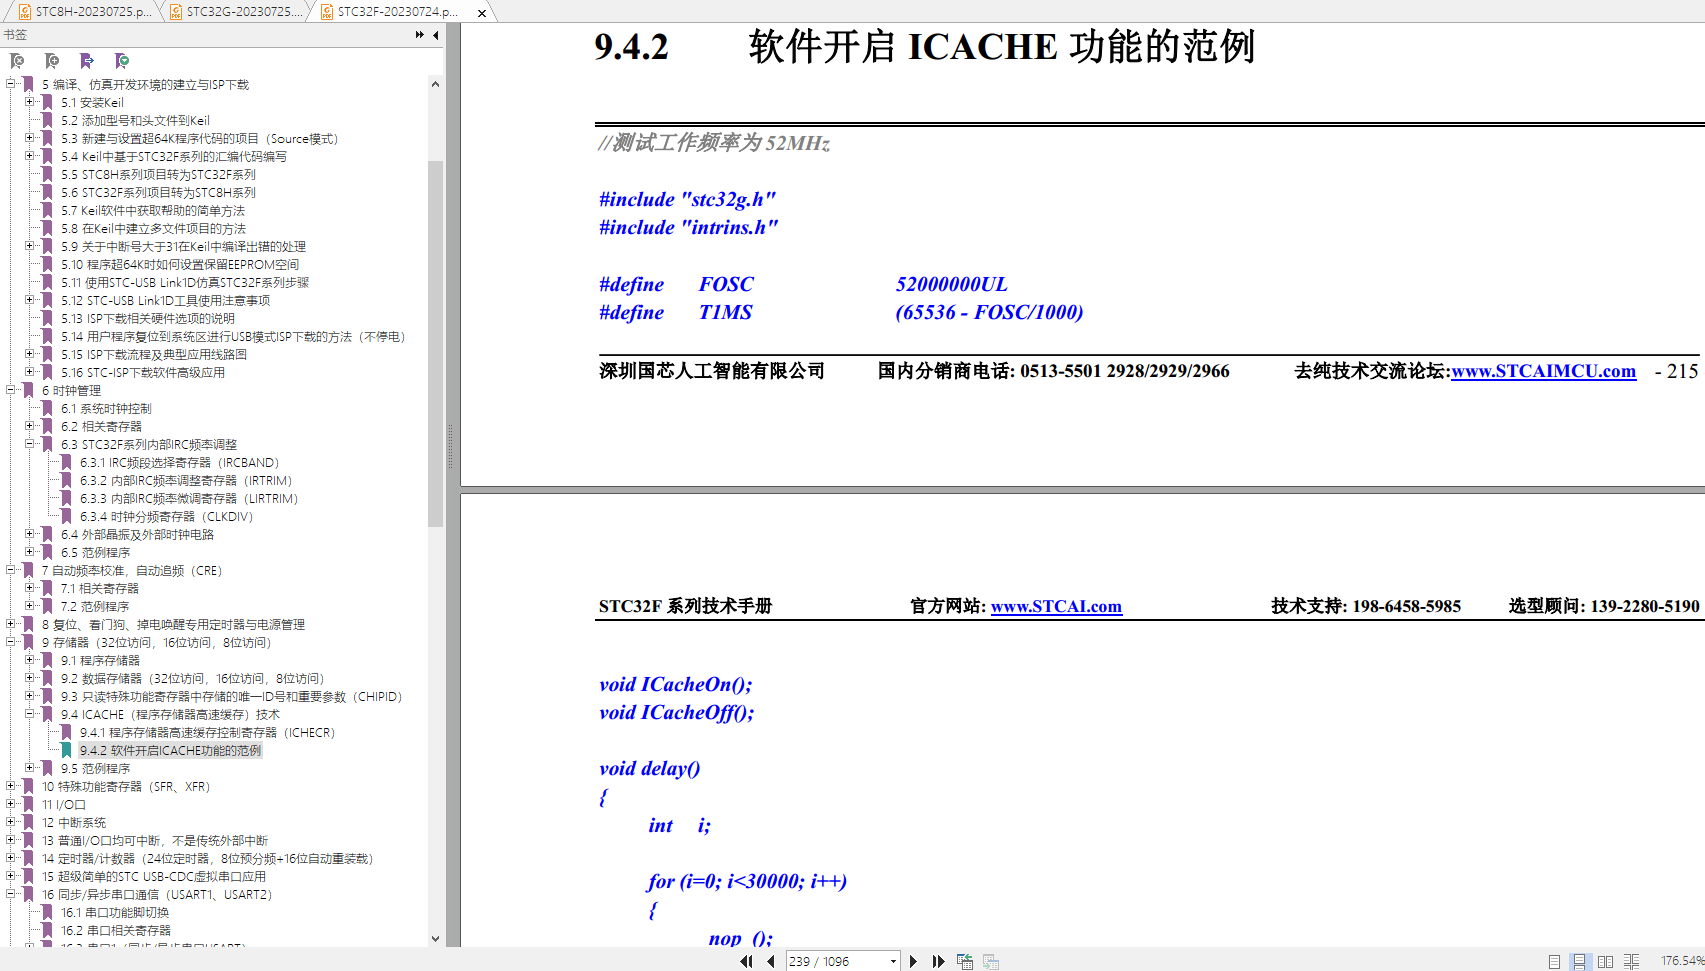Go to the previous page
The image size is (1705, 971).
(x=770, y=961)
